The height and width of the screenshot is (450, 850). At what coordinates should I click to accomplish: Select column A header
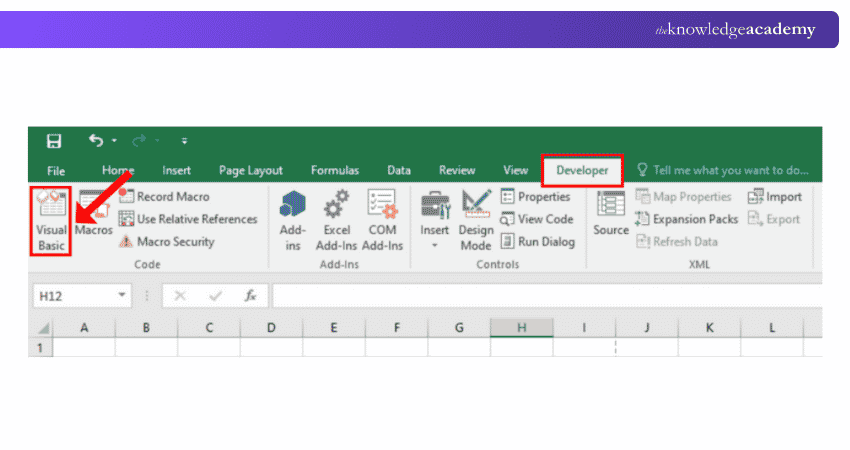point(84,327)
